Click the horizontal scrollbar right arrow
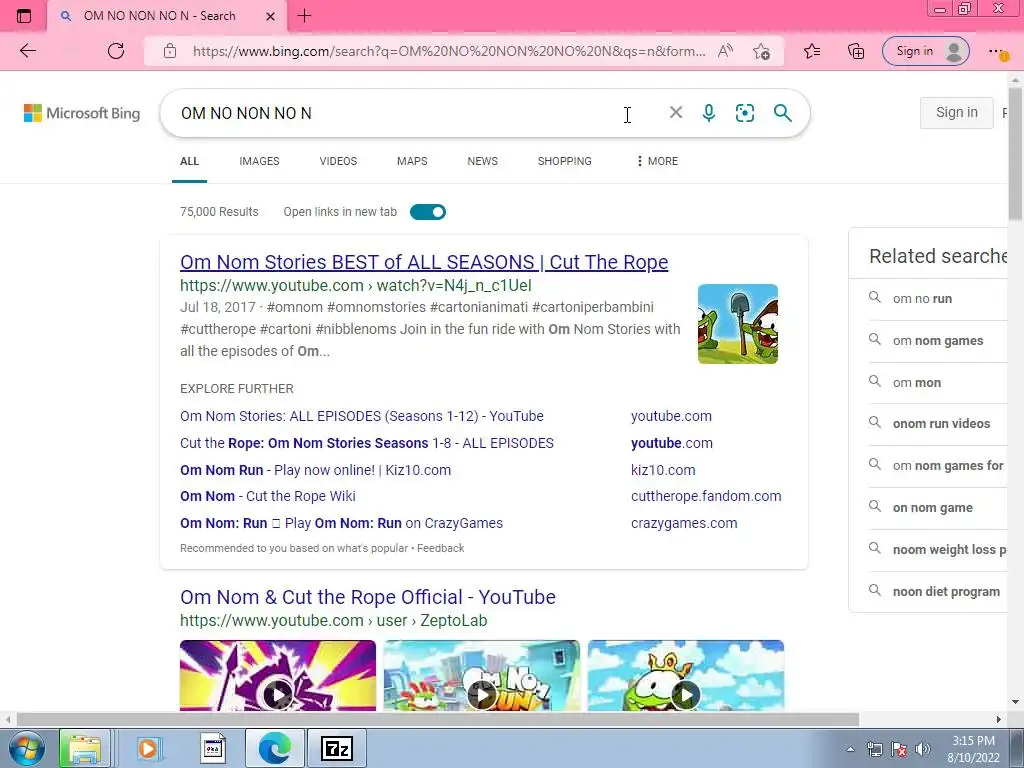Viewport: 1024px width, 768px height. (999, 720)
